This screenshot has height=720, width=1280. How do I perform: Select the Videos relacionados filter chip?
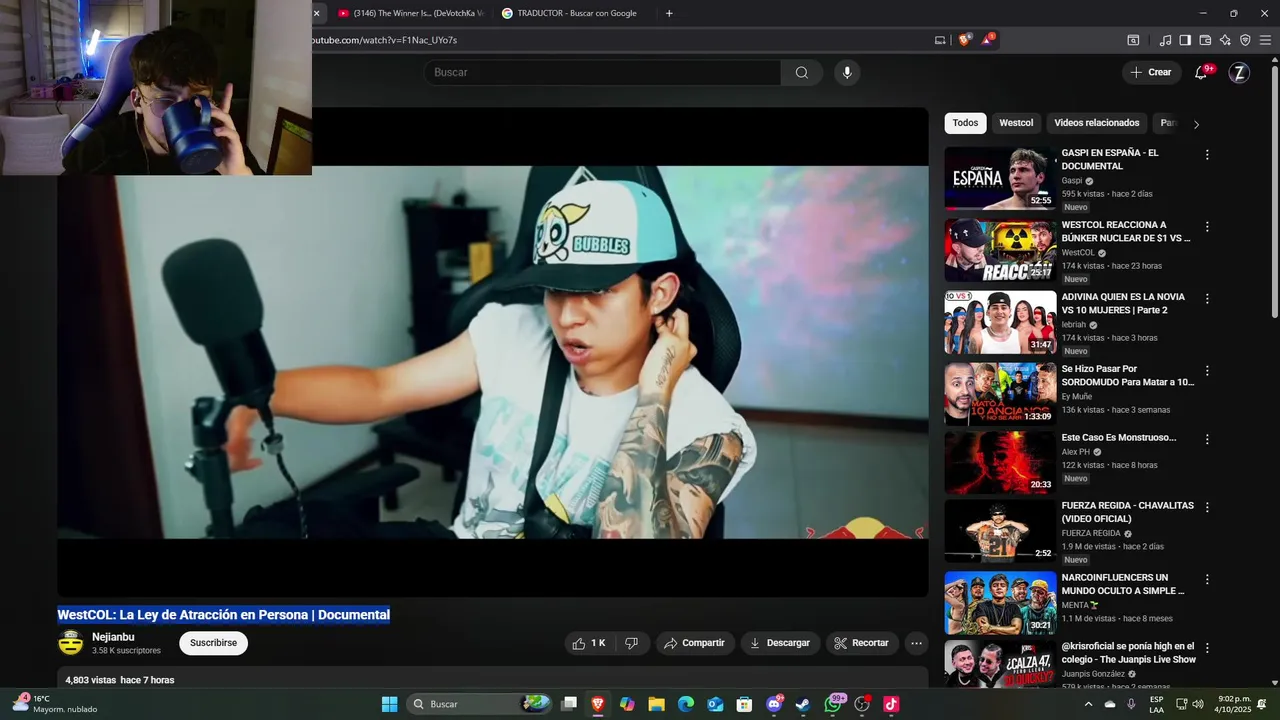click(1096, 123)
